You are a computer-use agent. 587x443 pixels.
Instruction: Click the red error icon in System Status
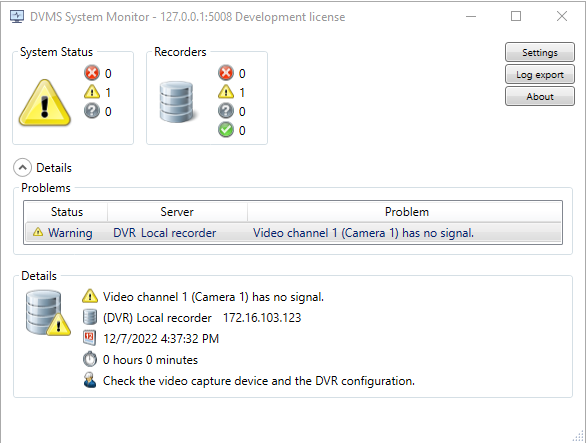coord(92,73)
